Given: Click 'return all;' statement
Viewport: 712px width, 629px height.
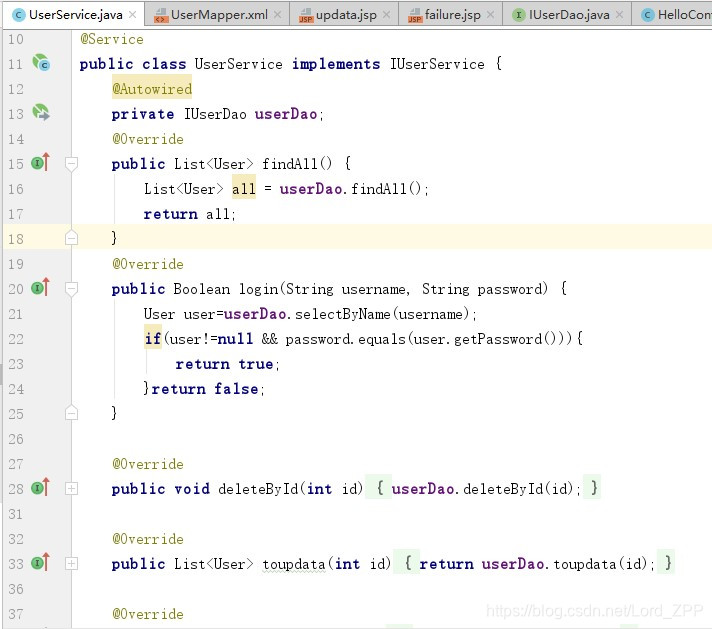Looking at the screenshot, I should [x=189, y=214].
